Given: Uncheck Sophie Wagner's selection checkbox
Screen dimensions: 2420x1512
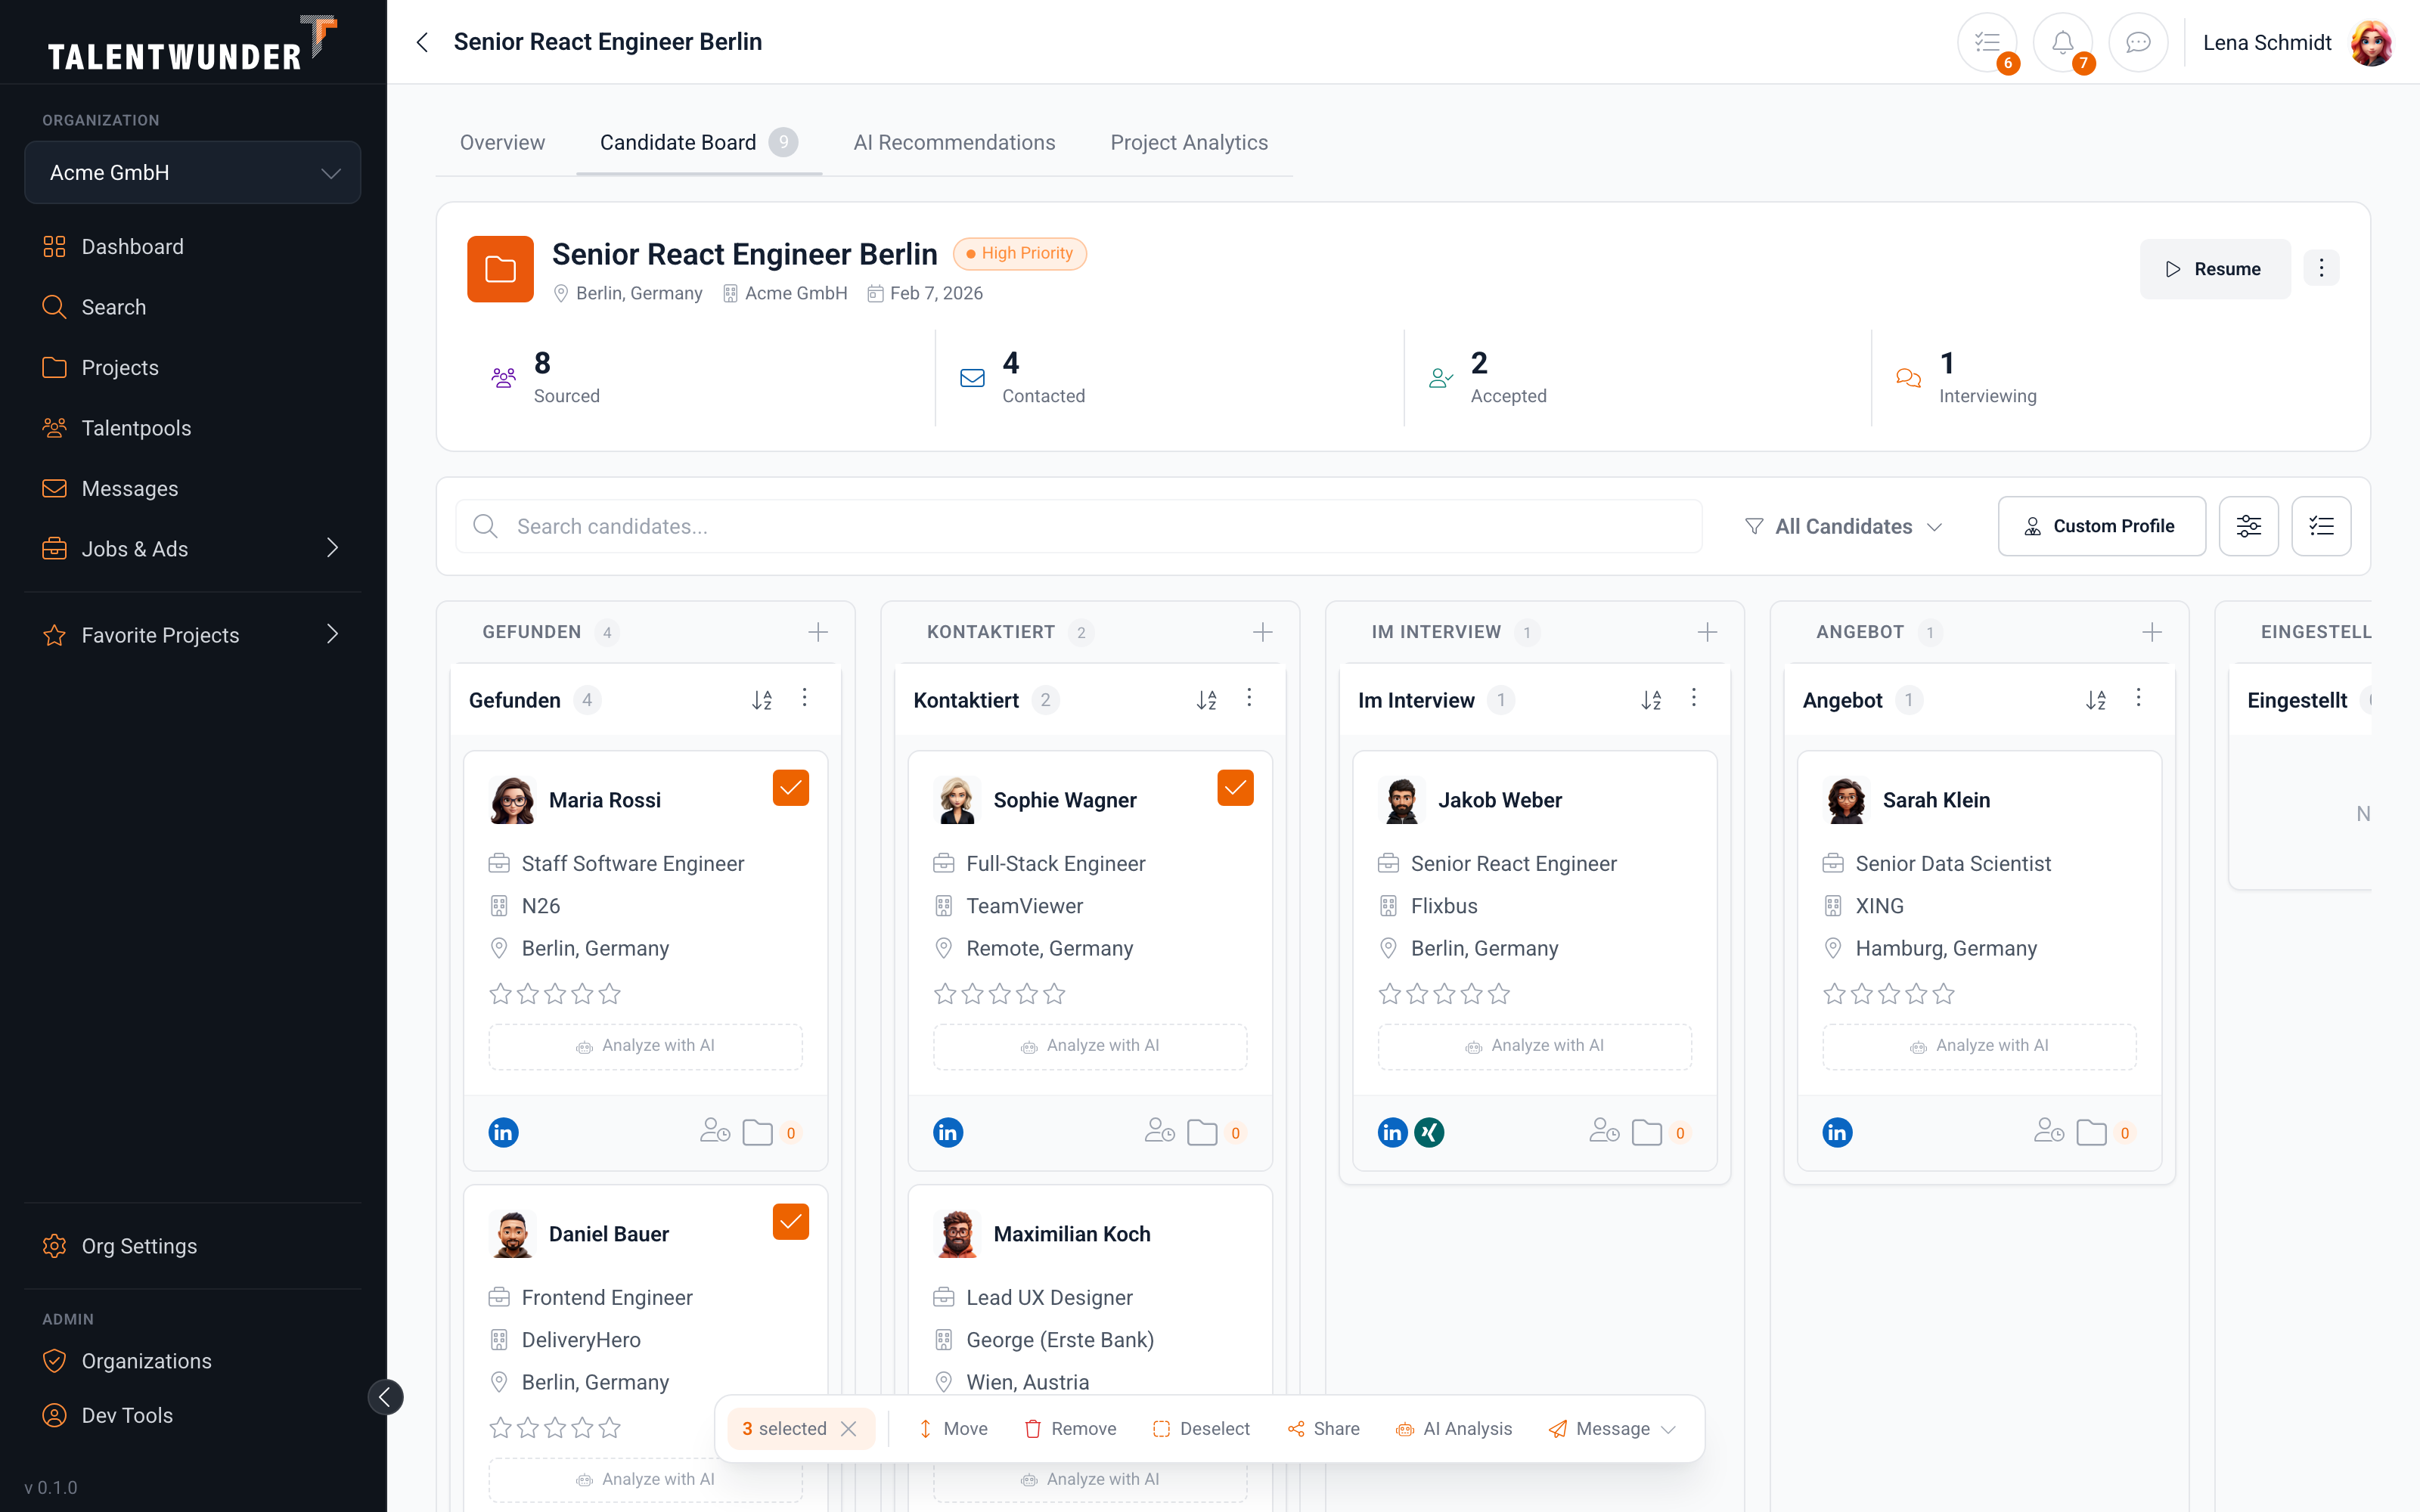Looking at the screenshot, I should click(1235, 788).
